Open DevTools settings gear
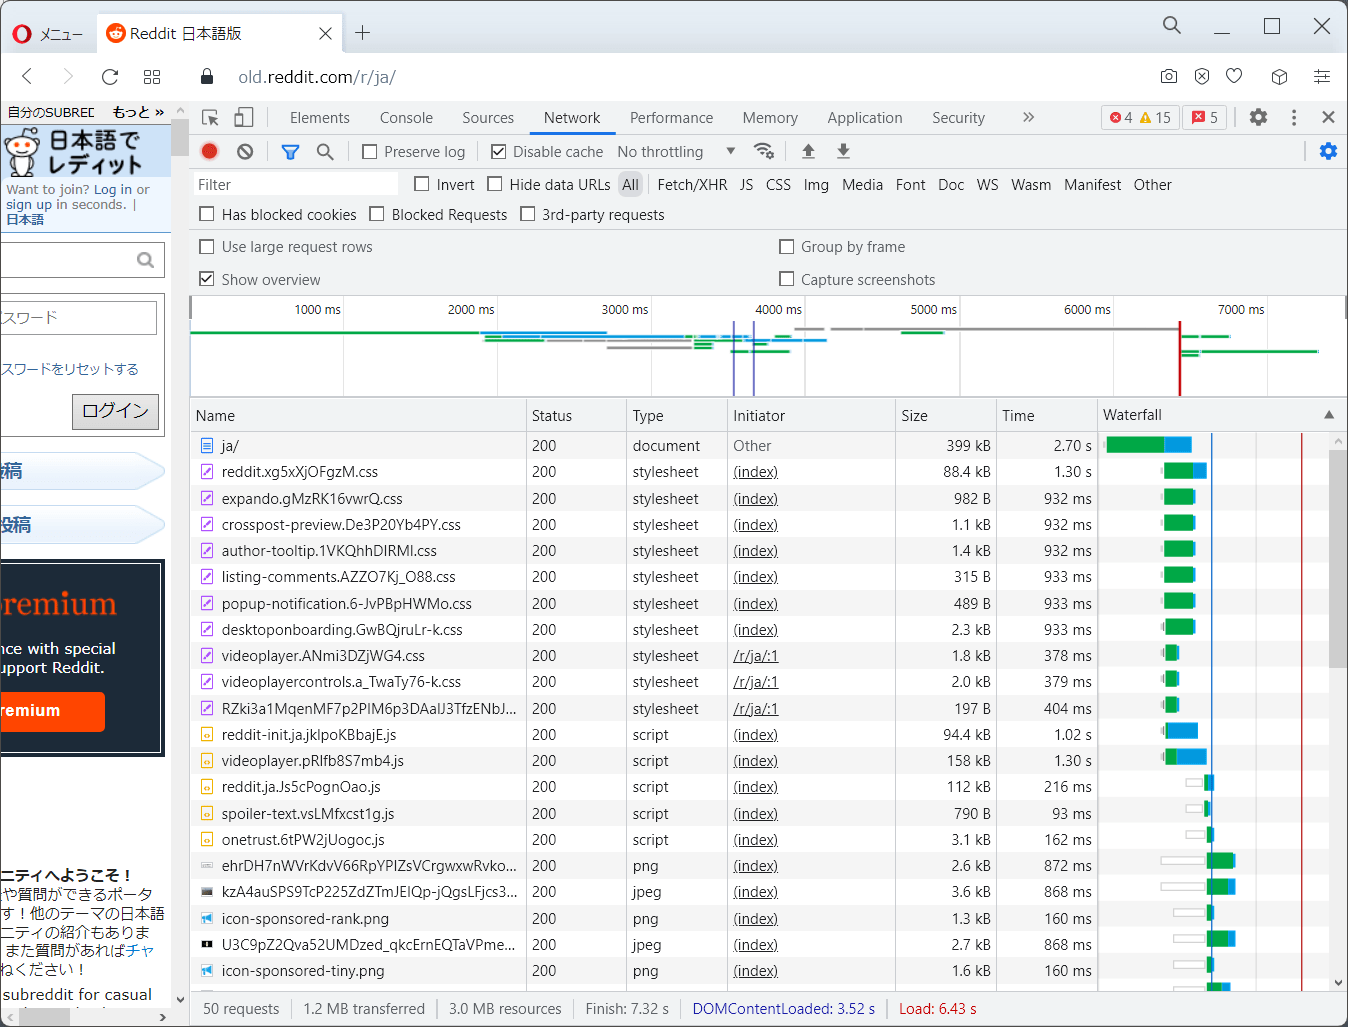This screenshot has width=1348, height=1027. pyautogui.click(x=1258, y=117)
